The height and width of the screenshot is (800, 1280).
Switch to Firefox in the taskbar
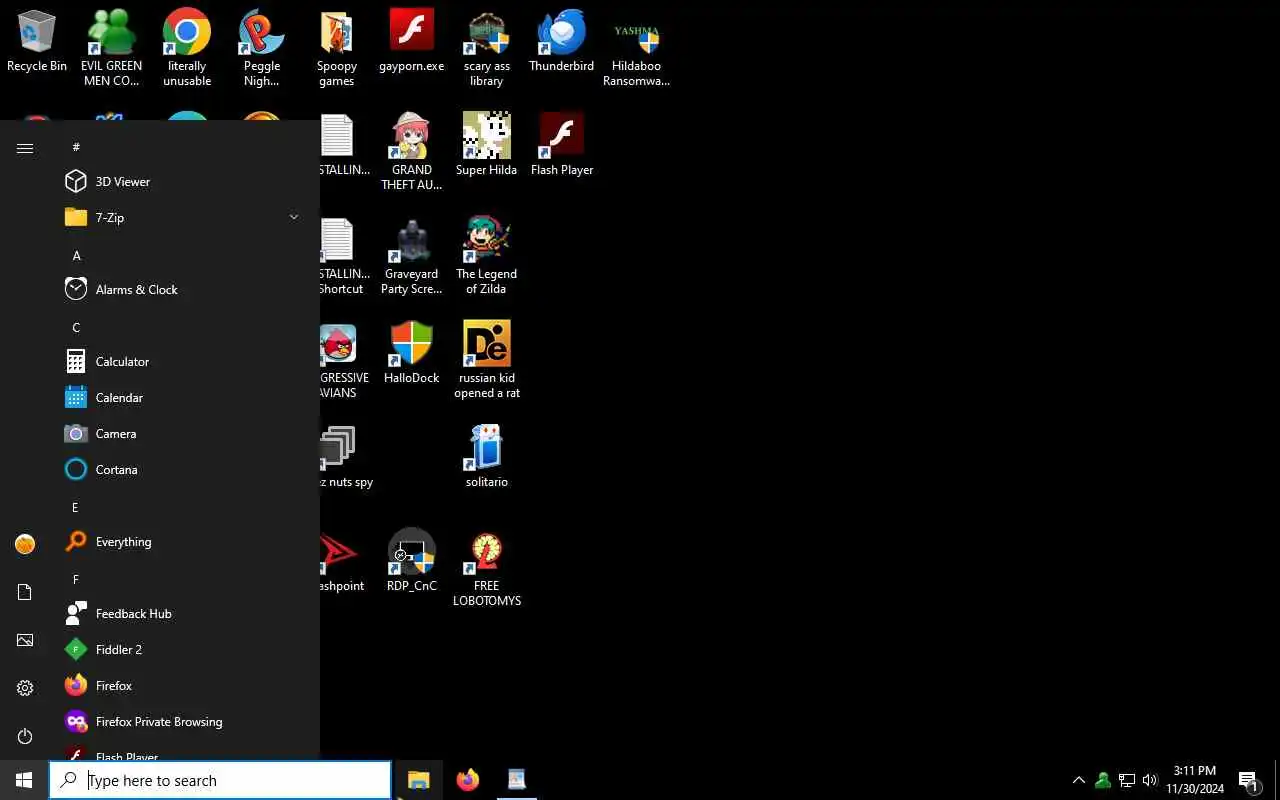pos(467,780)
